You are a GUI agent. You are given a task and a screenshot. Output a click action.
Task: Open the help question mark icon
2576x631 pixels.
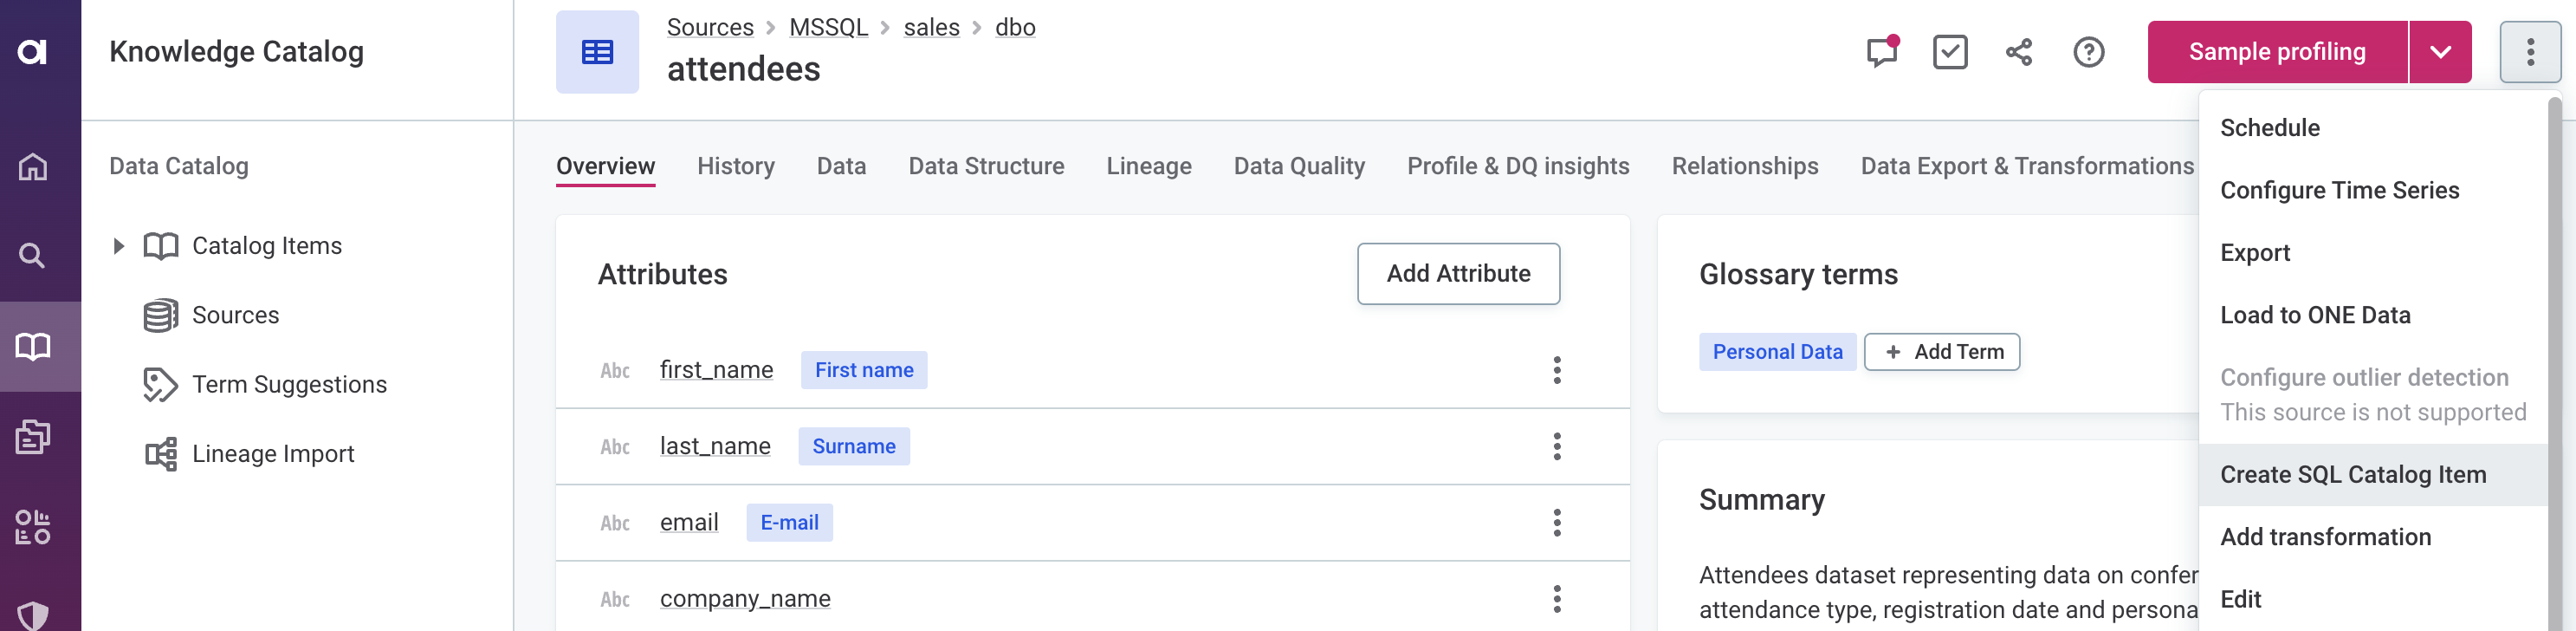2088,52
